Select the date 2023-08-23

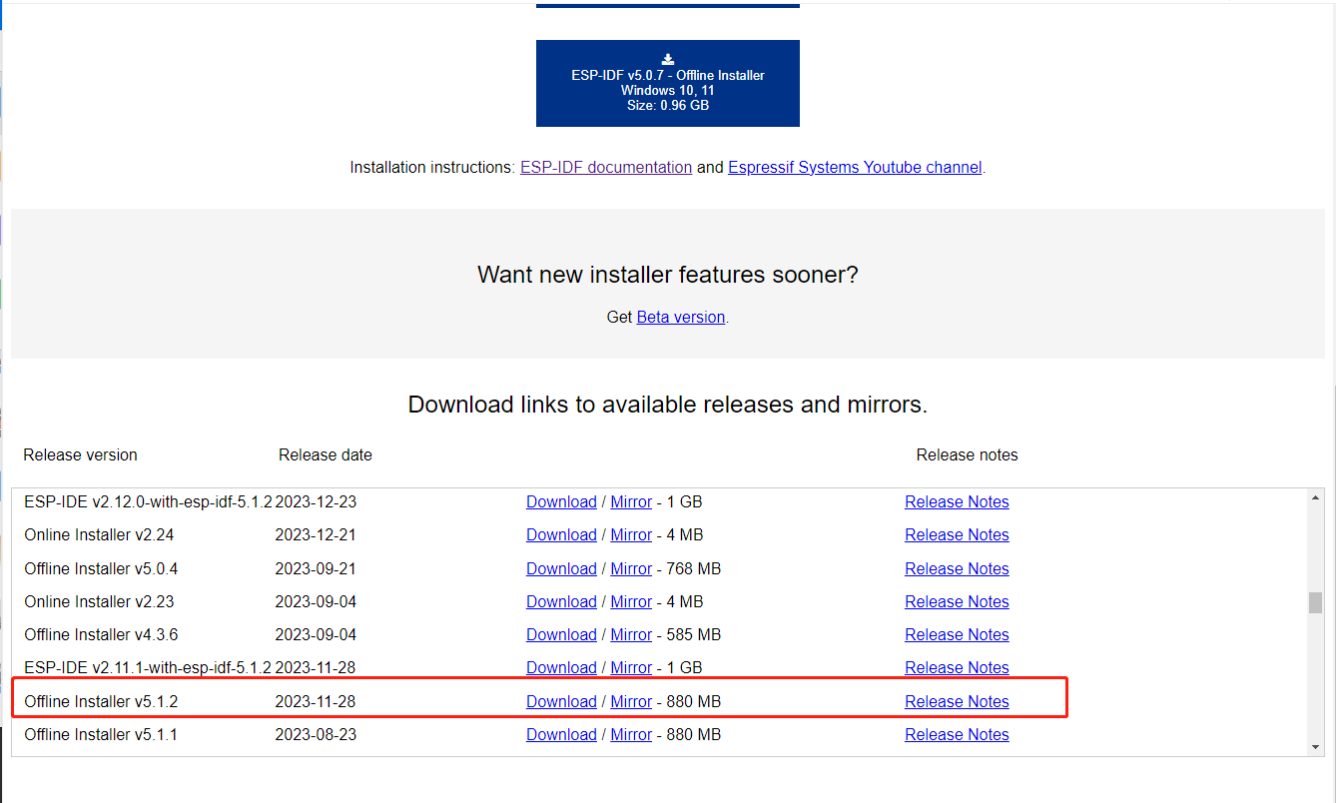pos(315,735)
